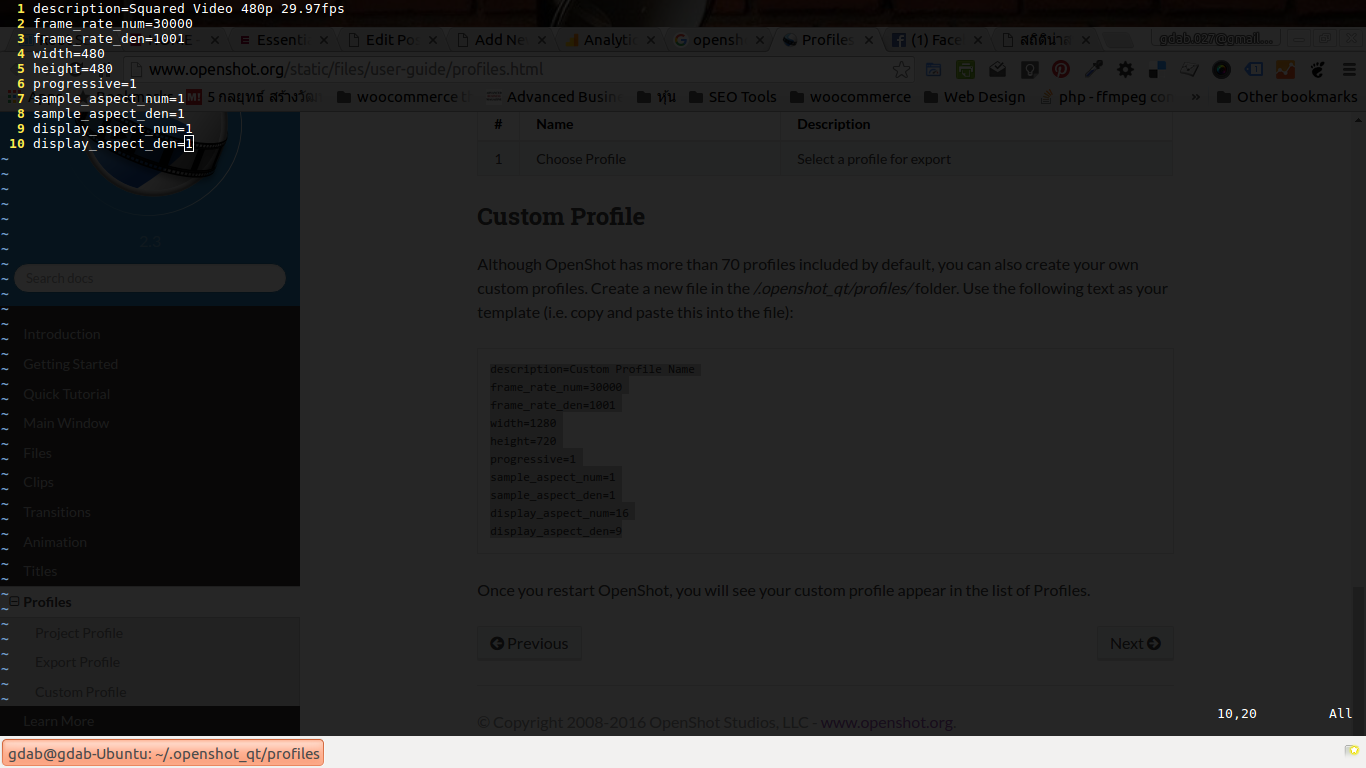
Task: Click vim line 'description=Squared Video 480p 29.97fps'
Action: [x=189, y=8]
